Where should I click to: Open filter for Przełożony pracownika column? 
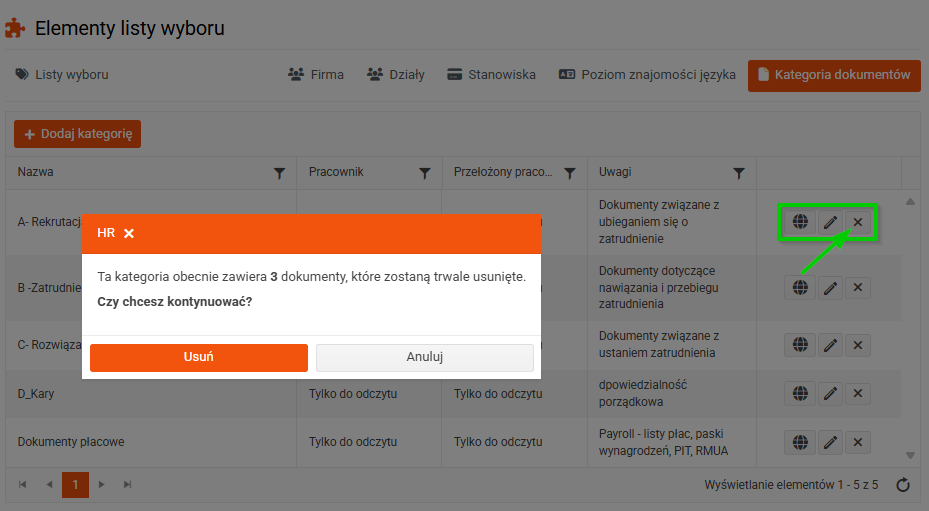(569, 173)
